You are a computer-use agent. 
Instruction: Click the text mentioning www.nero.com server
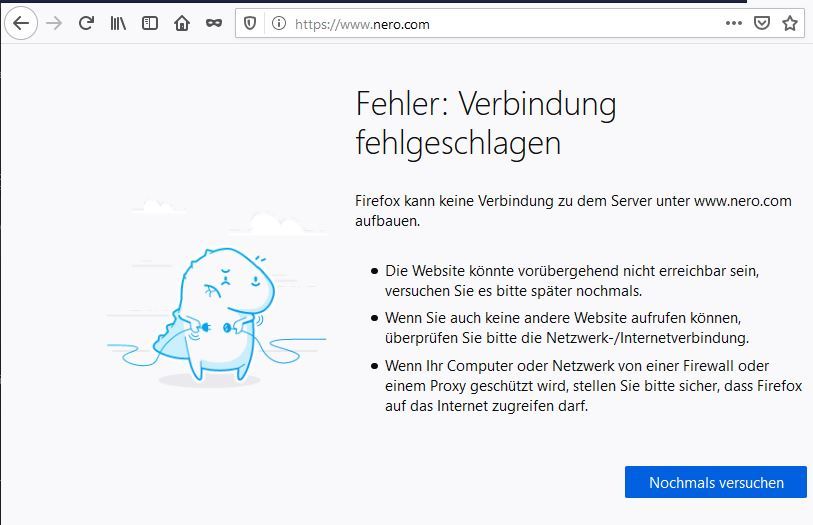coord(573,211)
